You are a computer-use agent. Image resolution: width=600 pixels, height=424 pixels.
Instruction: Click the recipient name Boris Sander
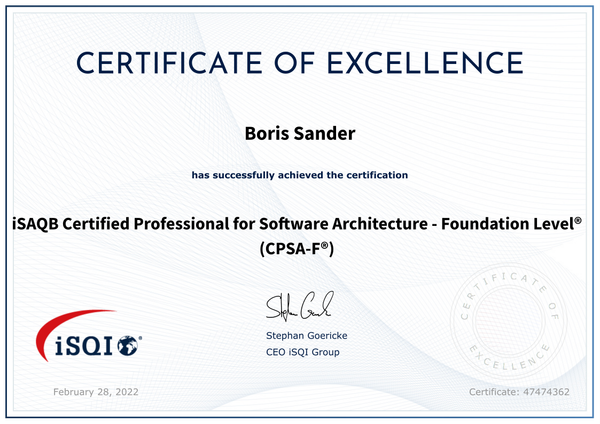(x=299, y=132)
